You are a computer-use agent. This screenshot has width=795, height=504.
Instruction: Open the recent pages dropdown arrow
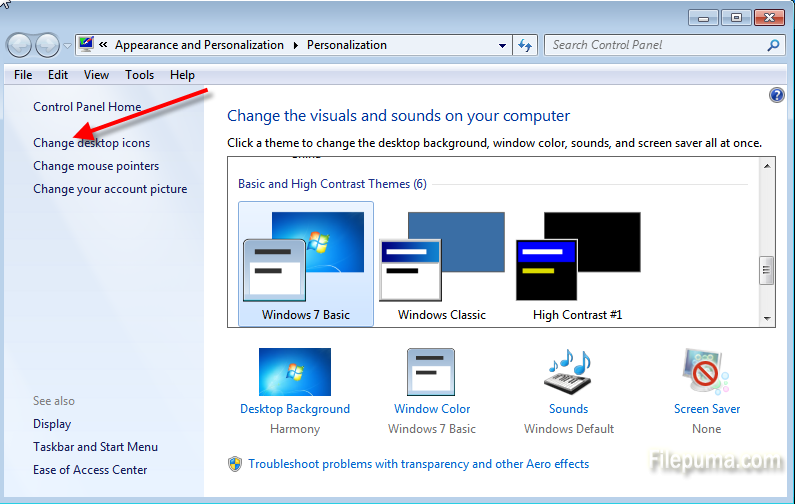coord(67,45)
